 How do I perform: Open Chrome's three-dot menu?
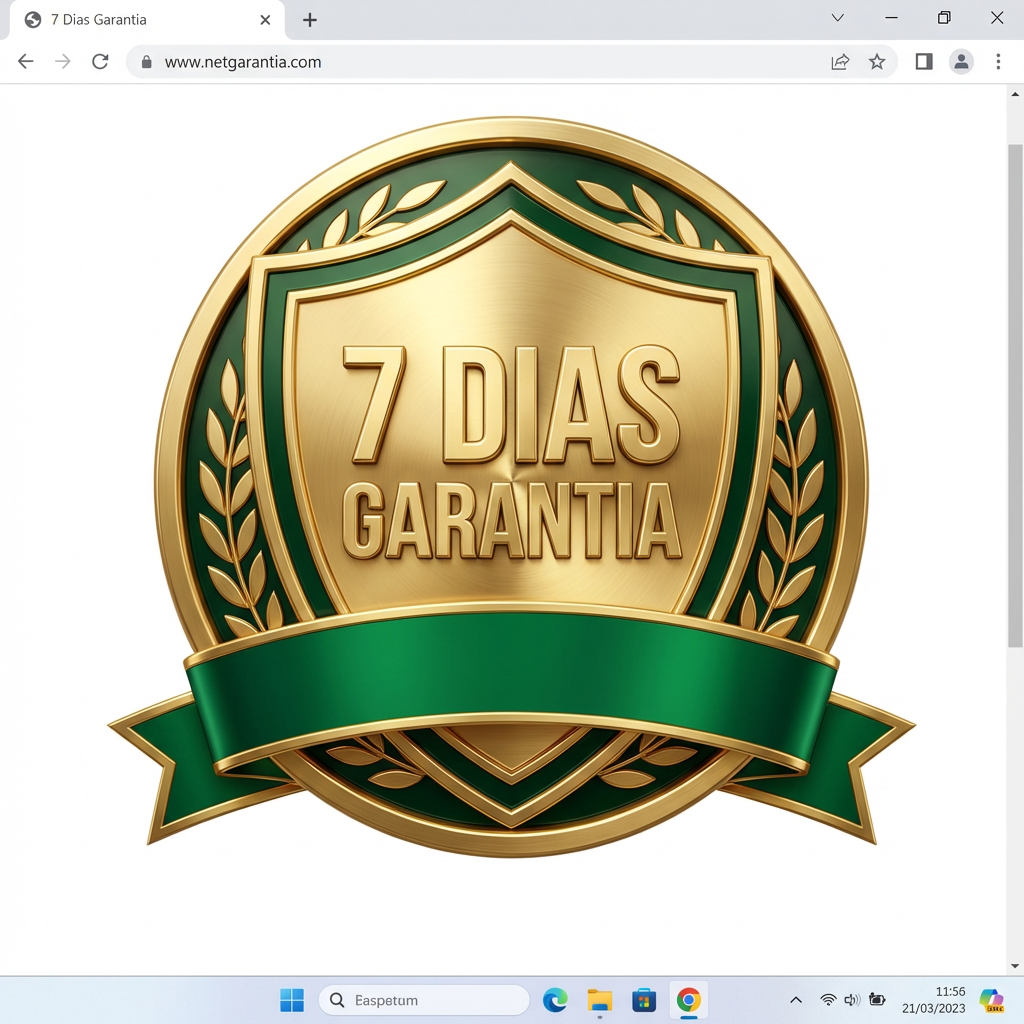click(998, 61)
